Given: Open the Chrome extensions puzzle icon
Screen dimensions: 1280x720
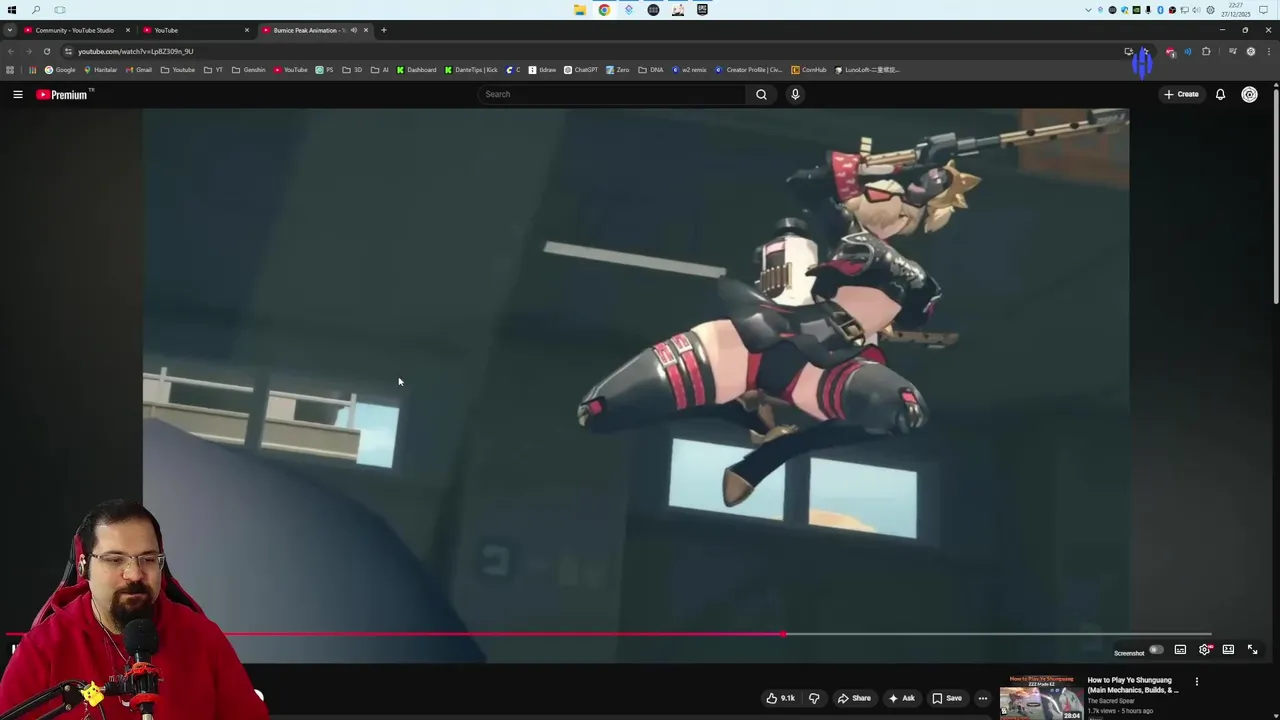Looking at the screenshot, I should click(1206, 51).
